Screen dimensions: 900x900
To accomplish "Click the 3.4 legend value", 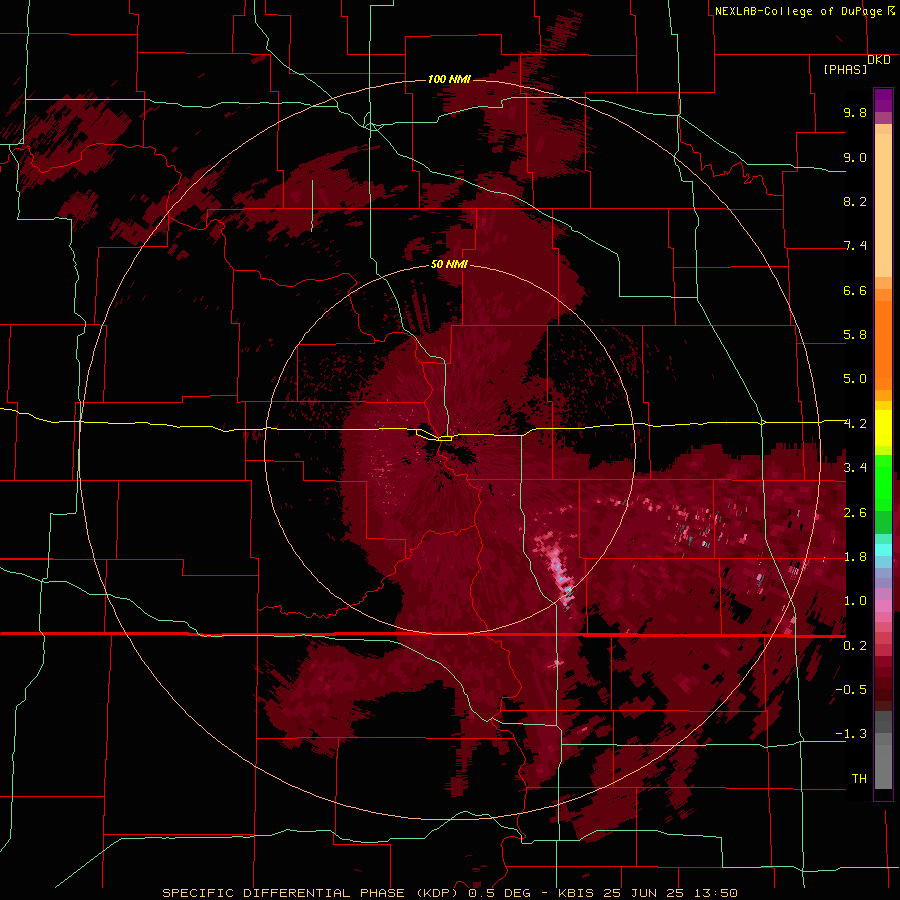I will [855, 468].
